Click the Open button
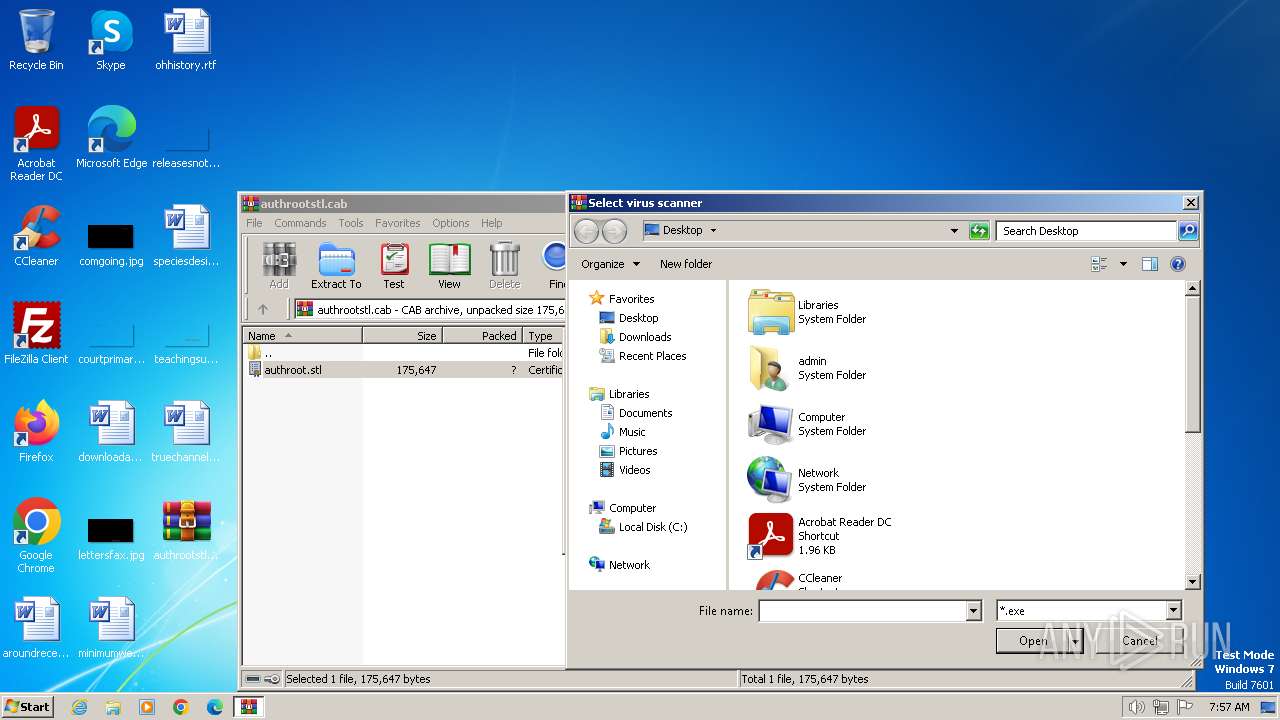The image size is (1280, 720). [1033, 641]
